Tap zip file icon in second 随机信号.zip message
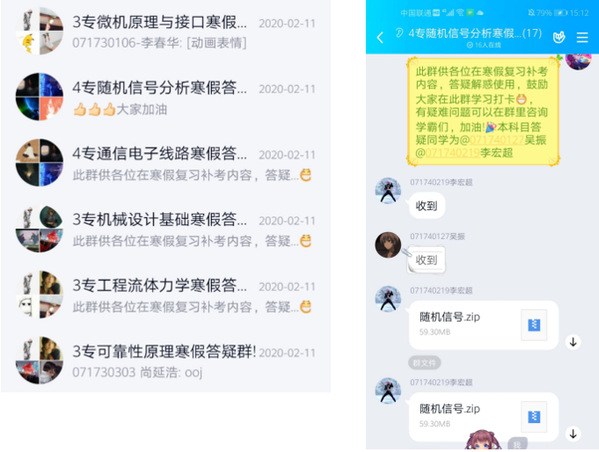 [534, 417]
